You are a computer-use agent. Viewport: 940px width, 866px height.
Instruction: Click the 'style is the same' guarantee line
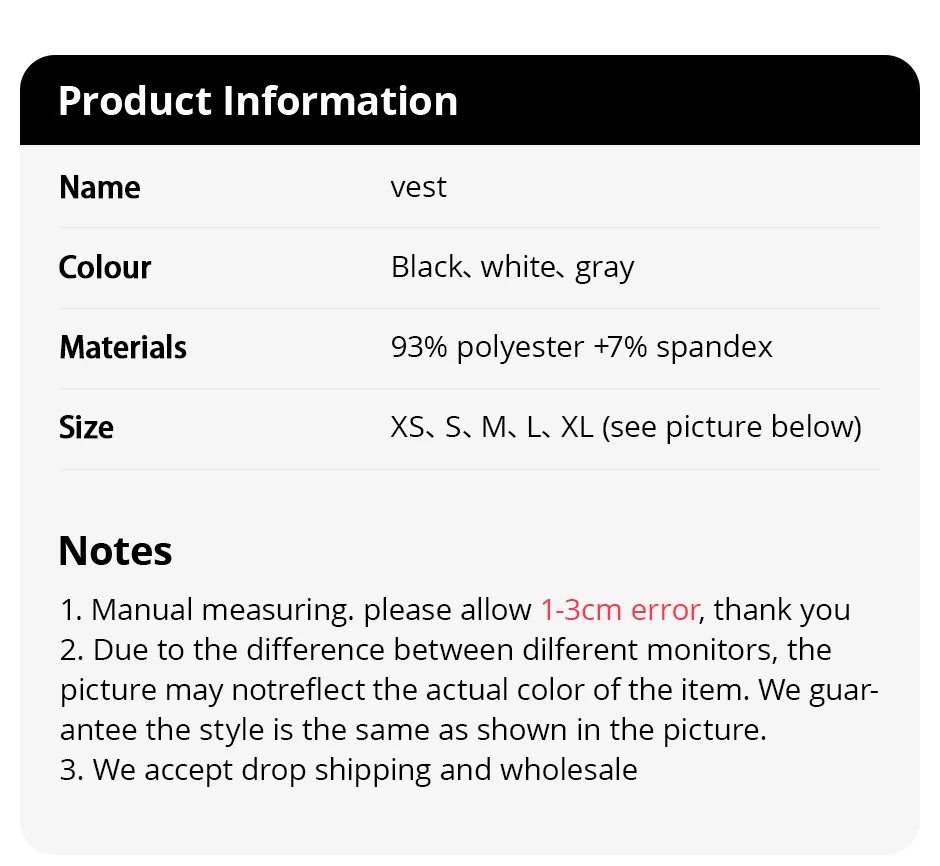coord(413,731)
